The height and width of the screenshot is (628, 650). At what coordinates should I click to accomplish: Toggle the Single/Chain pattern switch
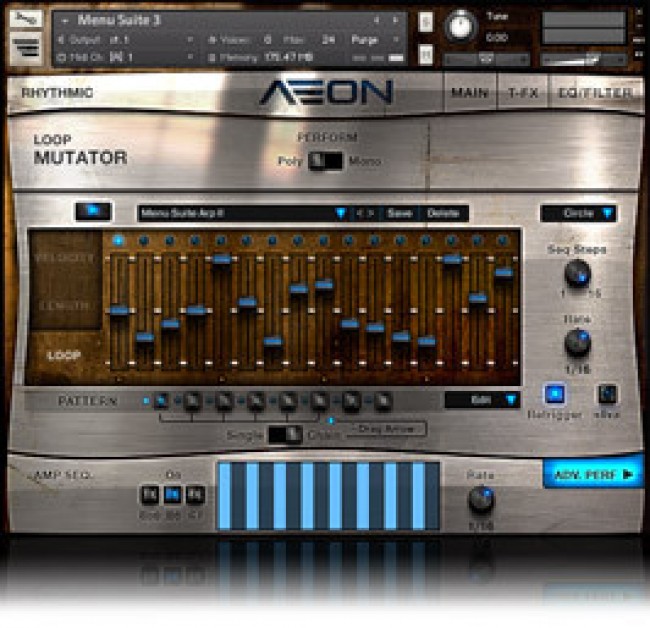291,432
